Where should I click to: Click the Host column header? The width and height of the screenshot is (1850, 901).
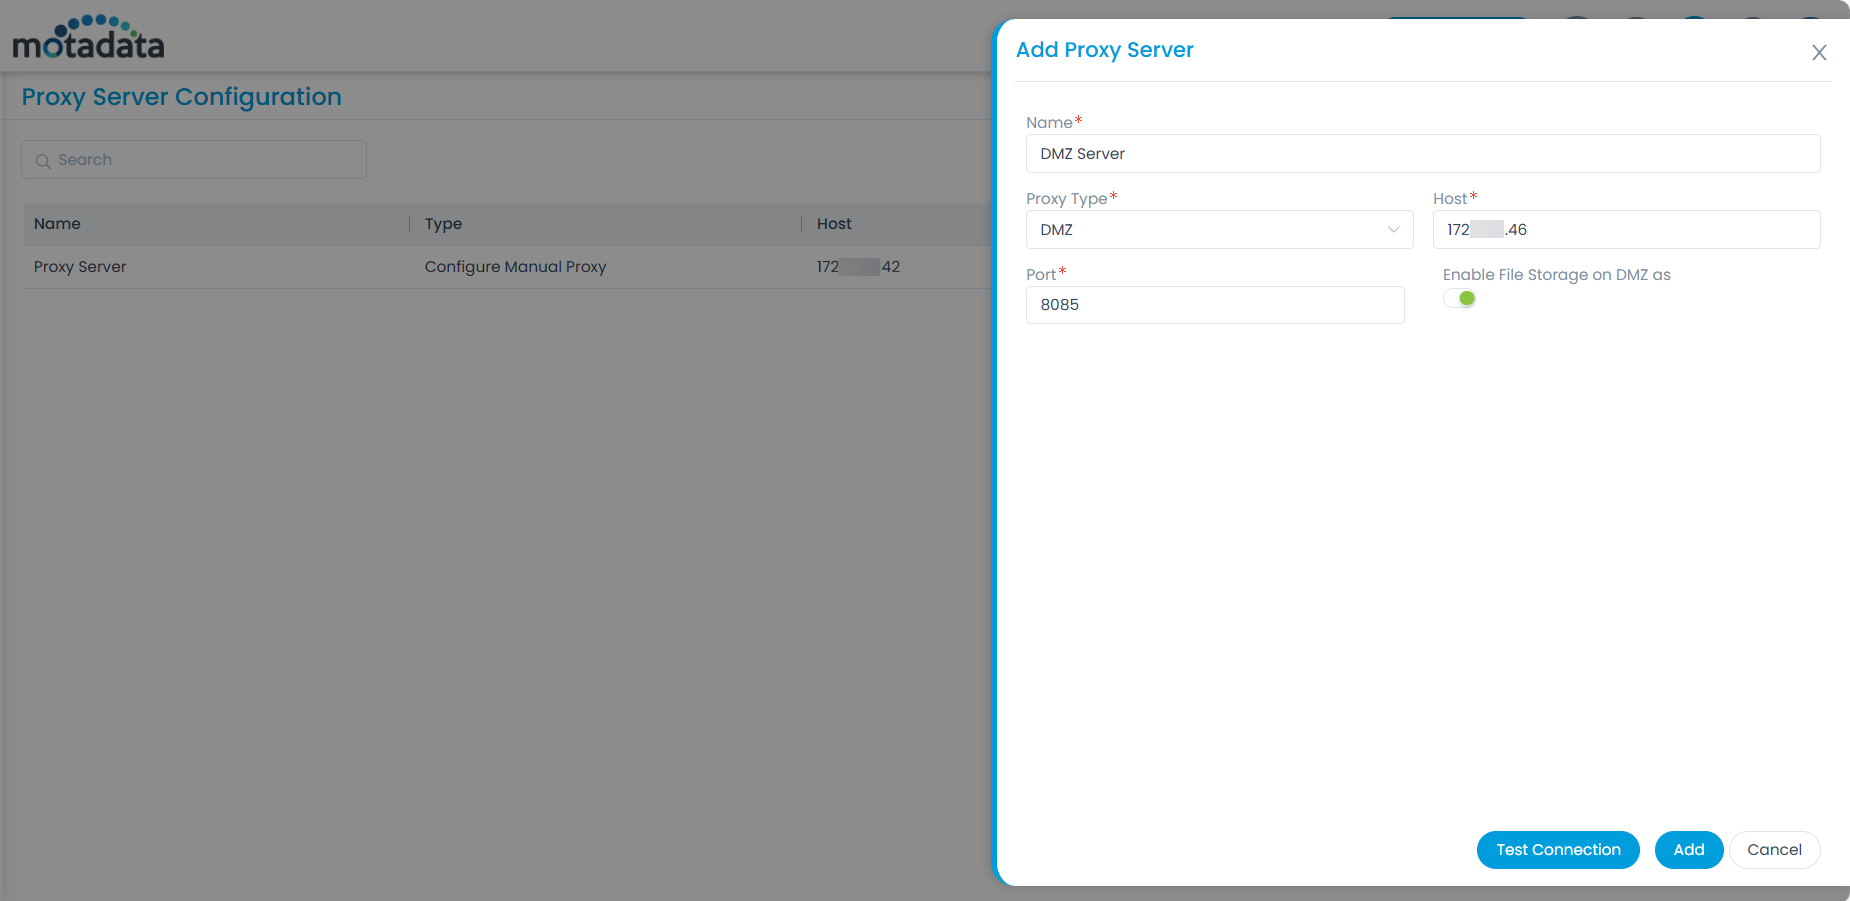(x=834, y=224)
